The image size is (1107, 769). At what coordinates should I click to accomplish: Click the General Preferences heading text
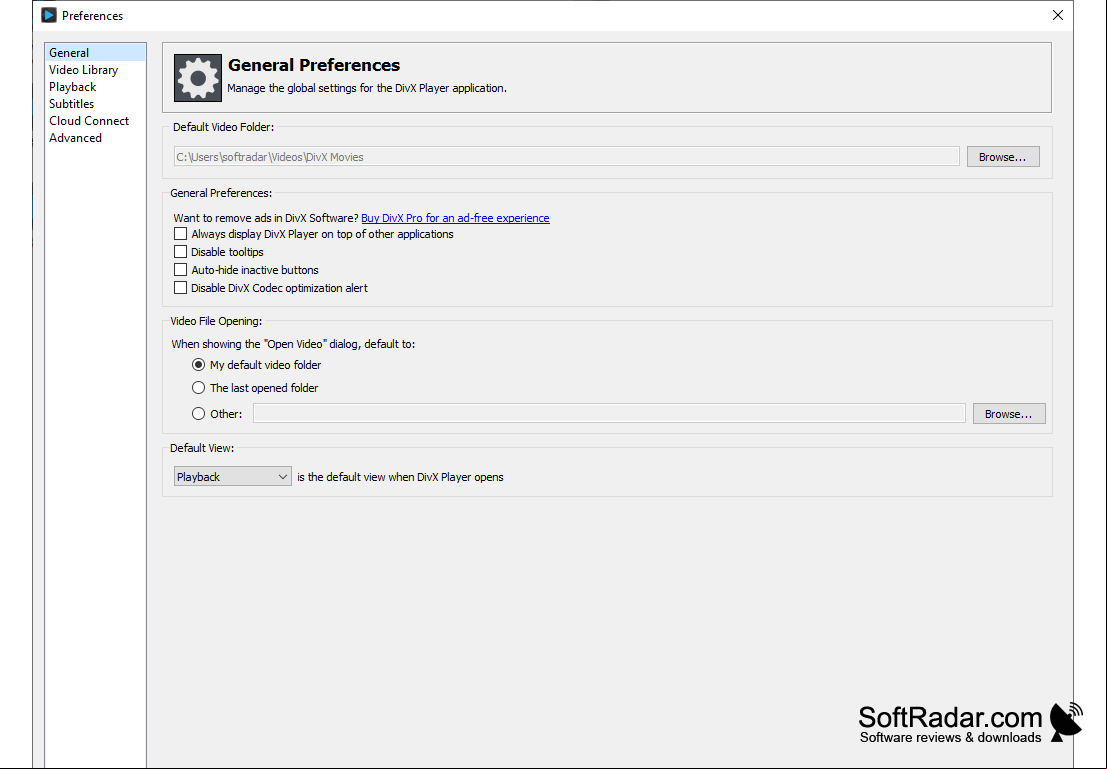click(x=313, y=65)
